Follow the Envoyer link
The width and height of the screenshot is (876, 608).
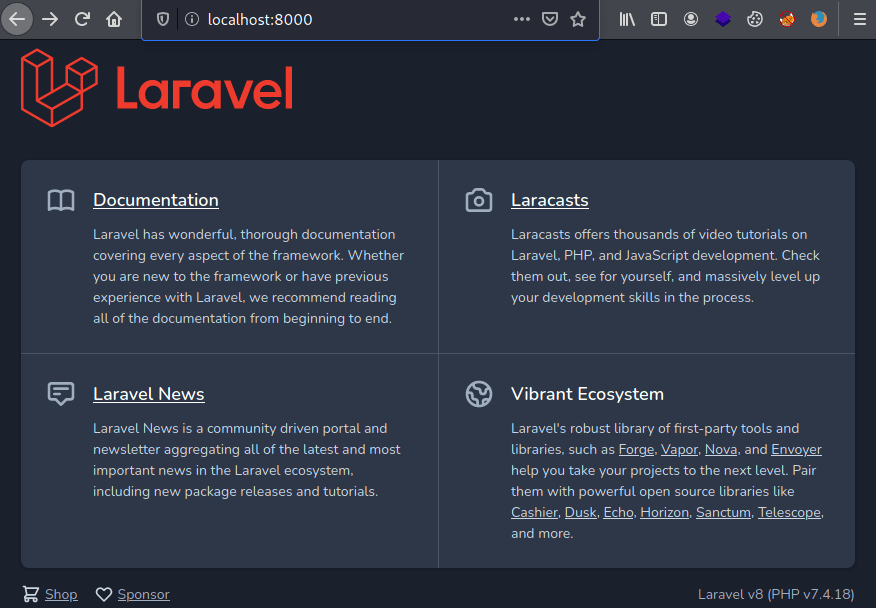tap(796, 449)
